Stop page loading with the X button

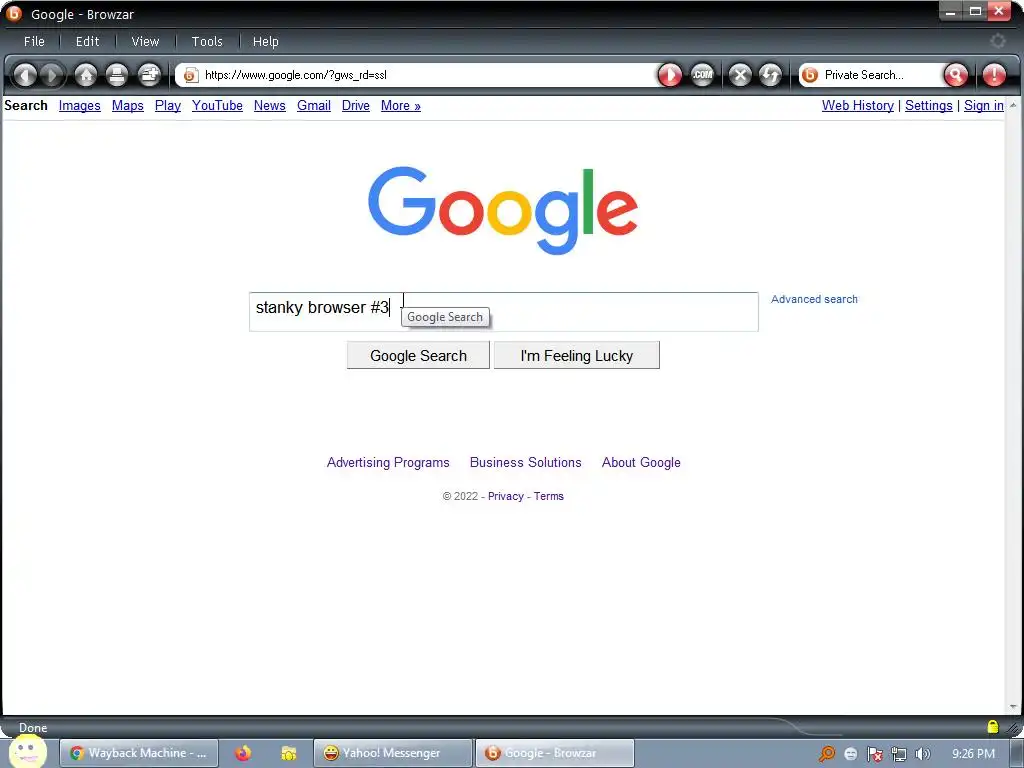(740, 75)
